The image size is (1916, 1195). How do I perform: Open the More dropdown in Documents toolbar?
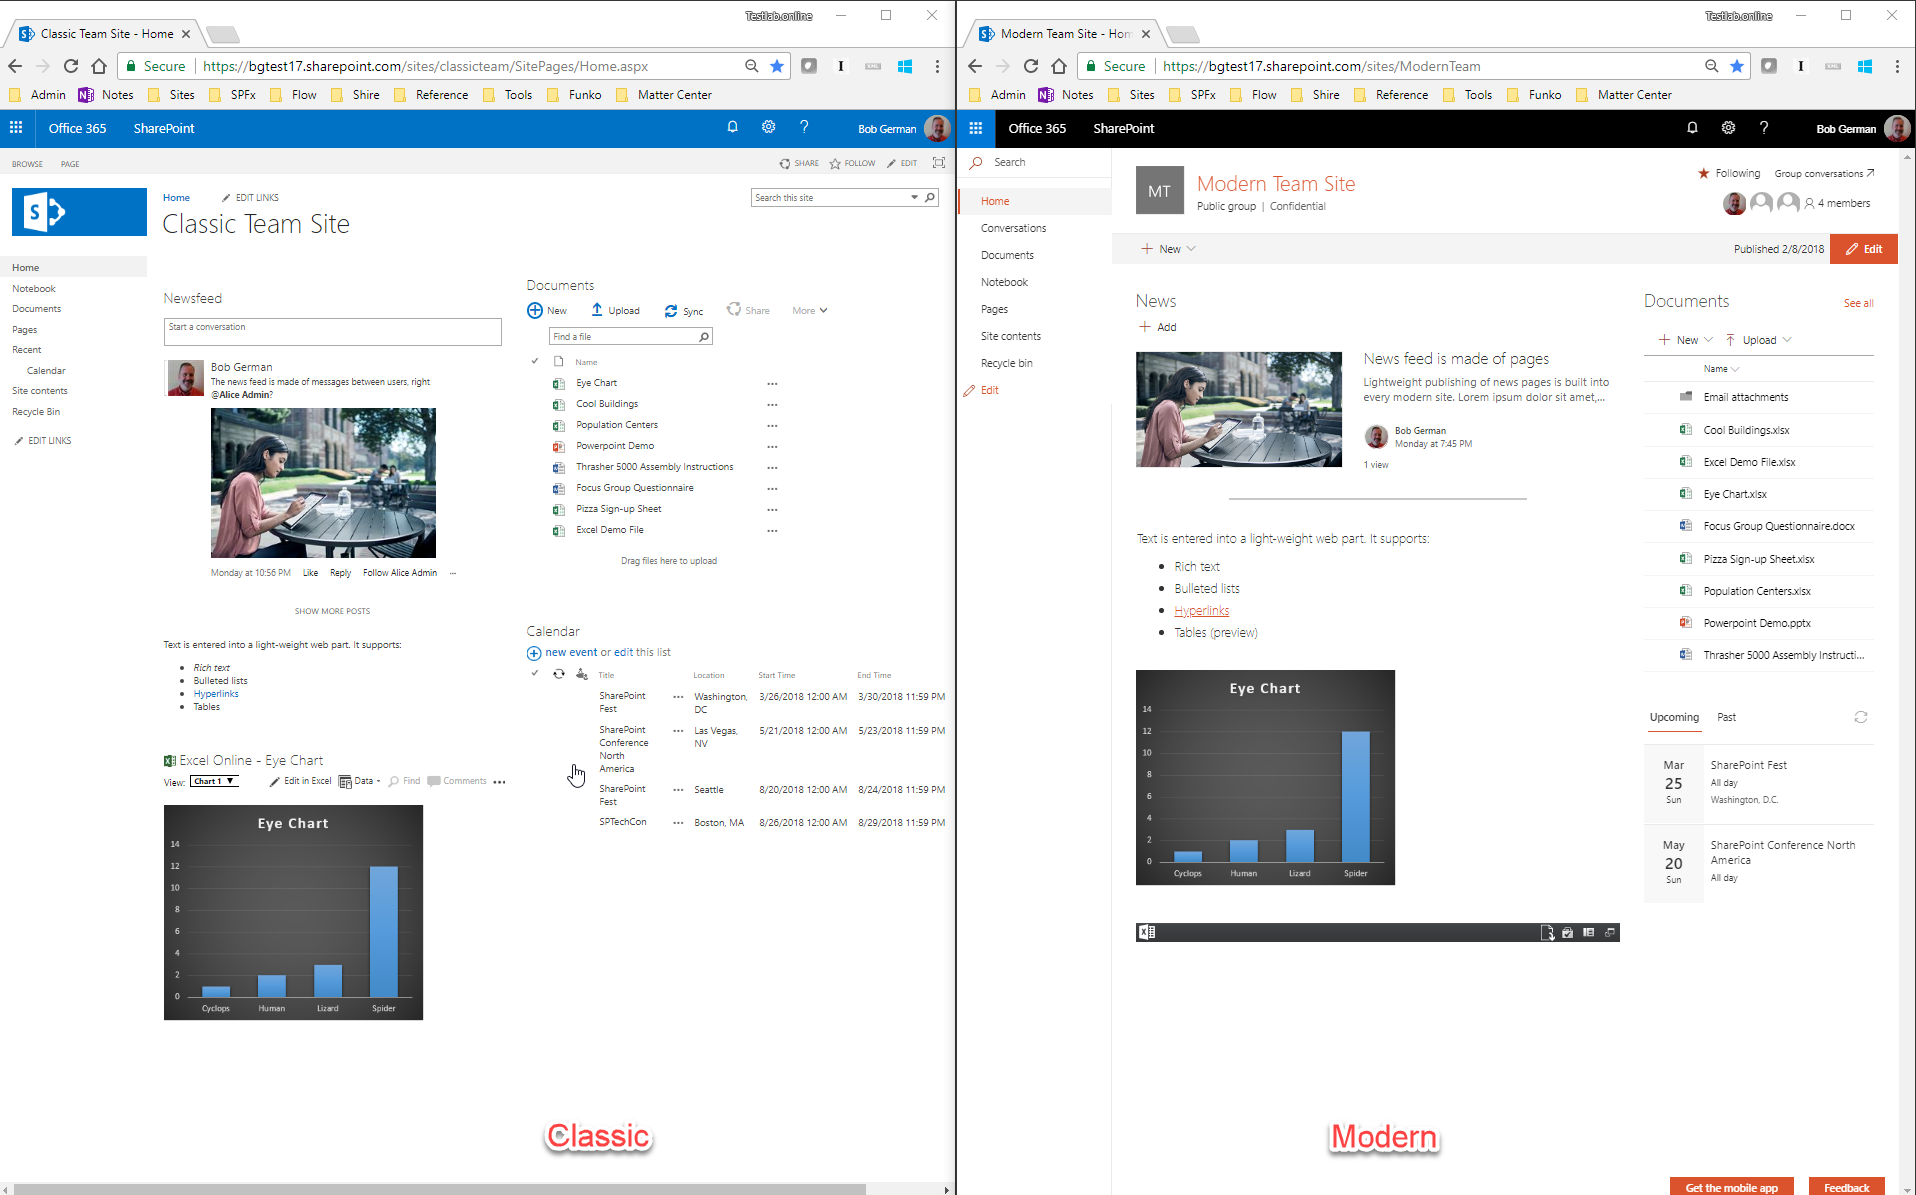click(808, 310)
